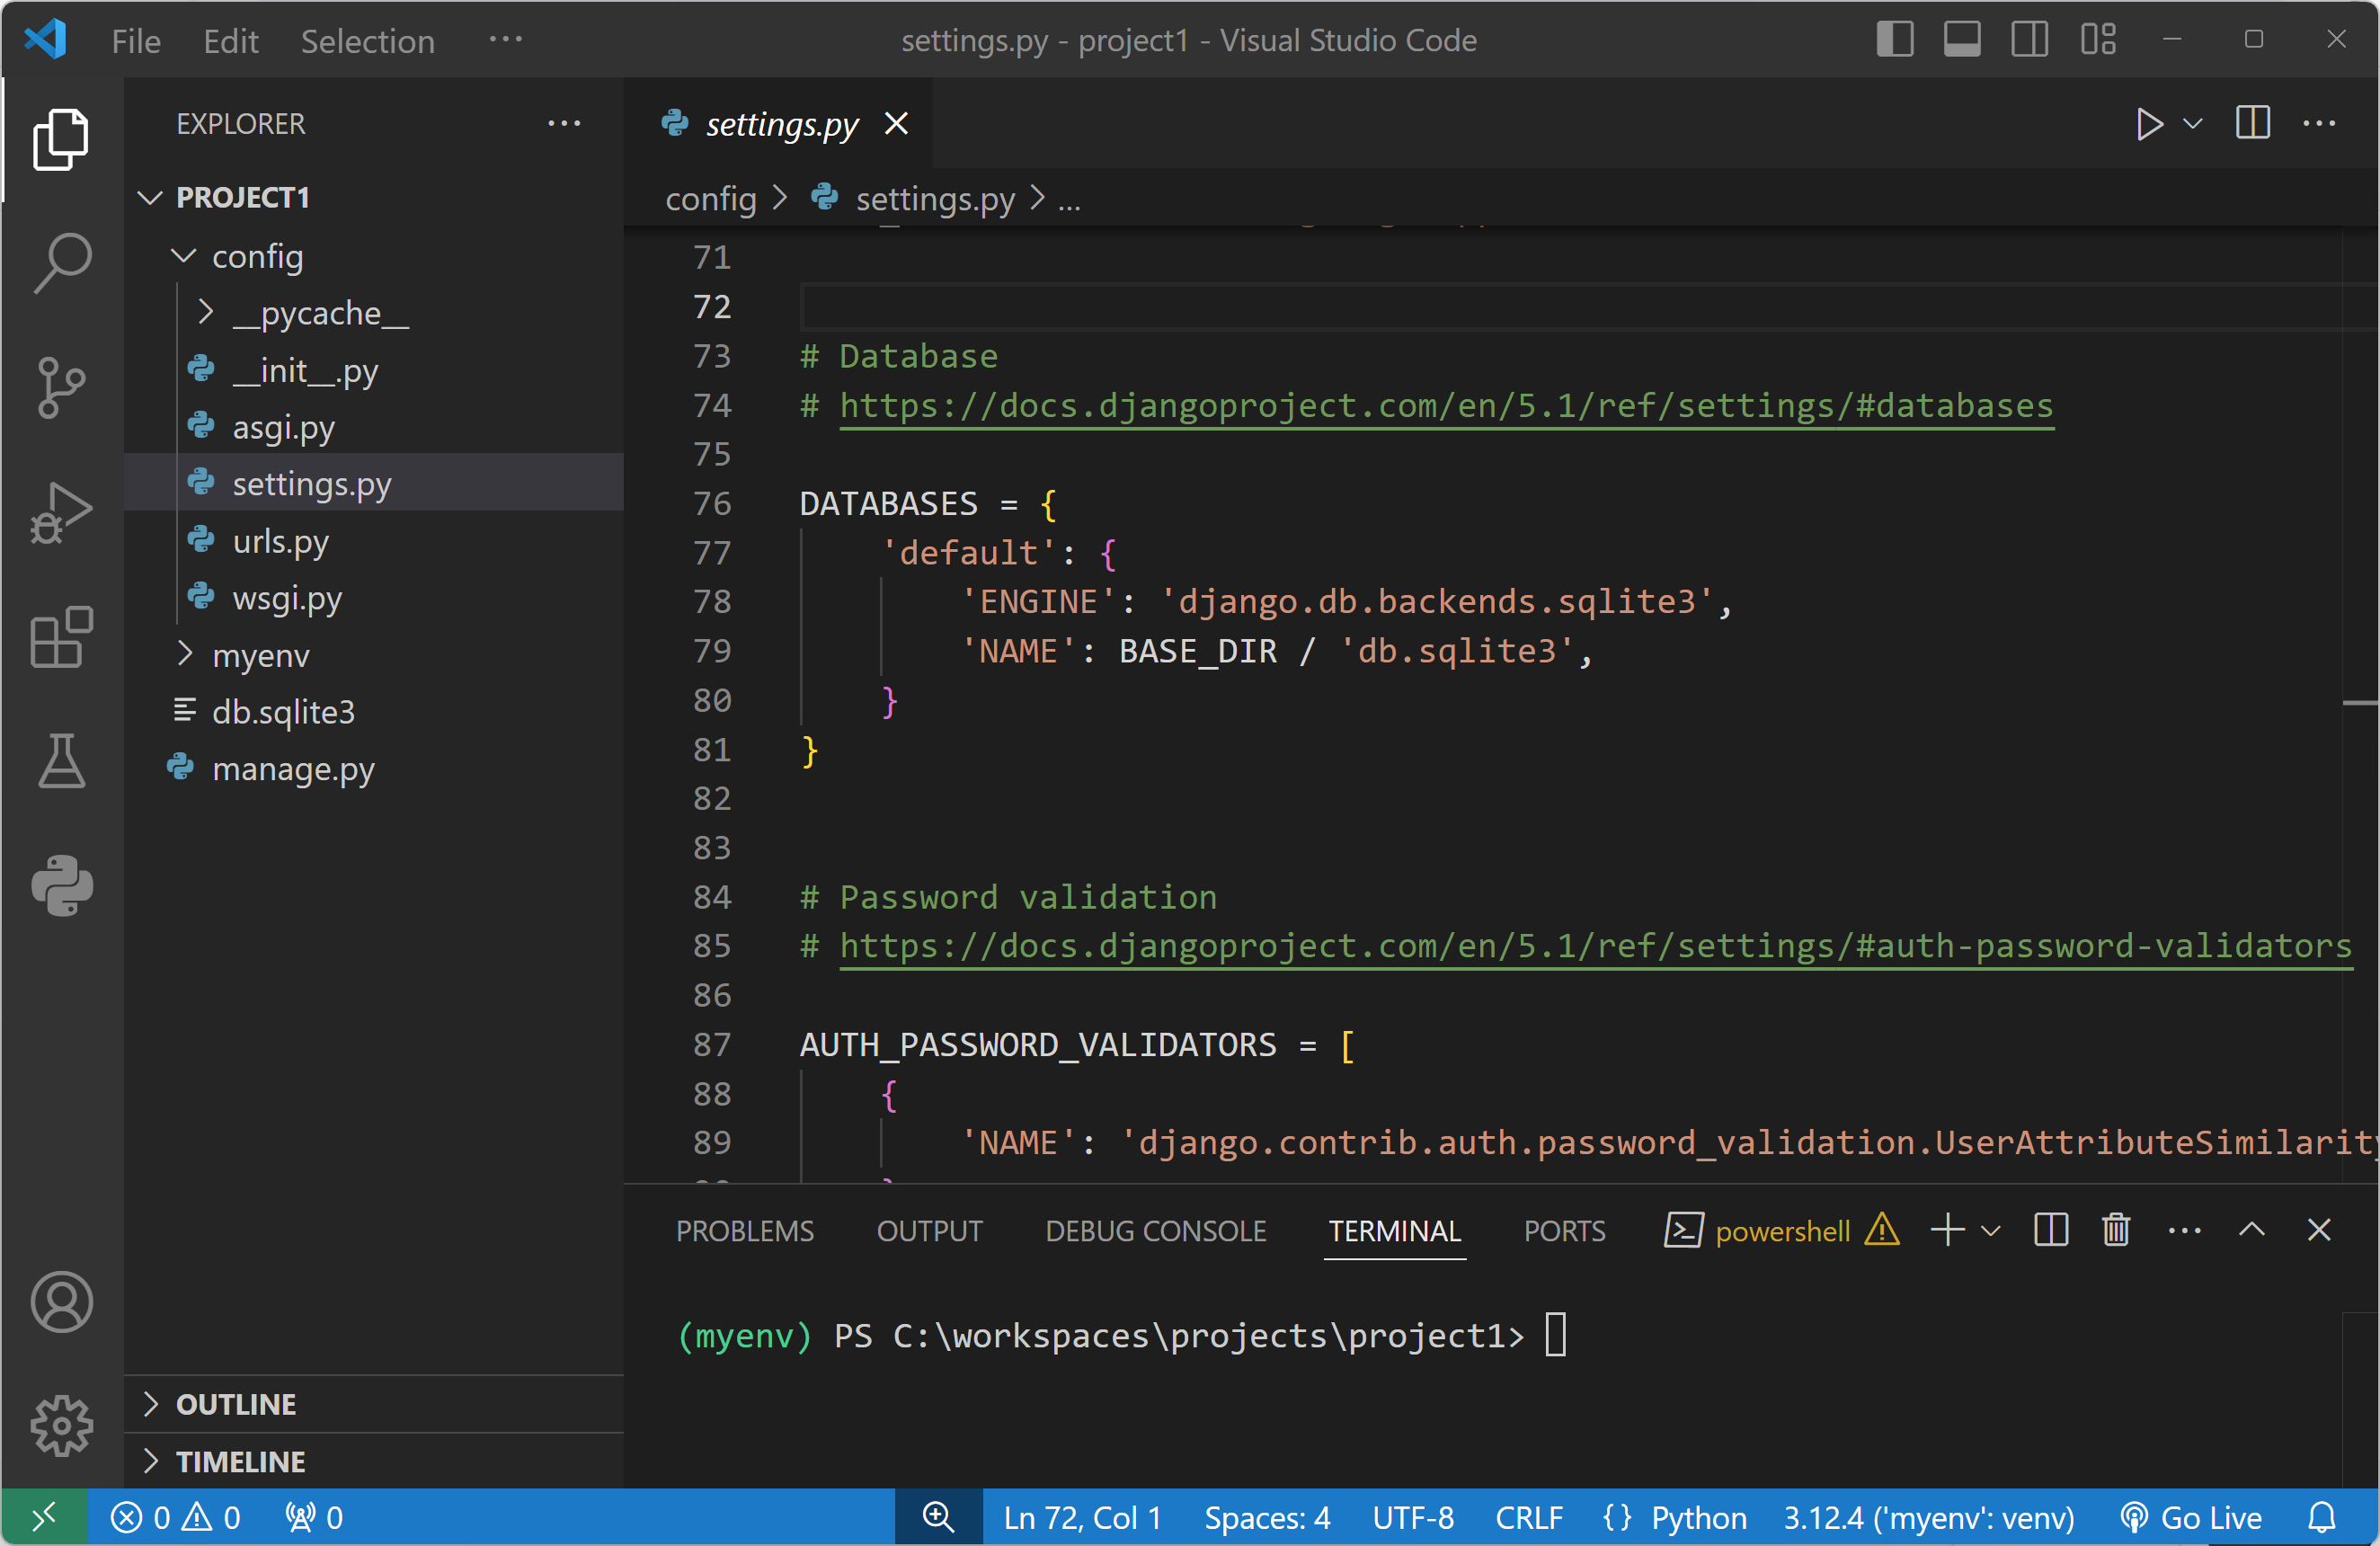Open manage.py in Explorer

[x=293, y=769]
